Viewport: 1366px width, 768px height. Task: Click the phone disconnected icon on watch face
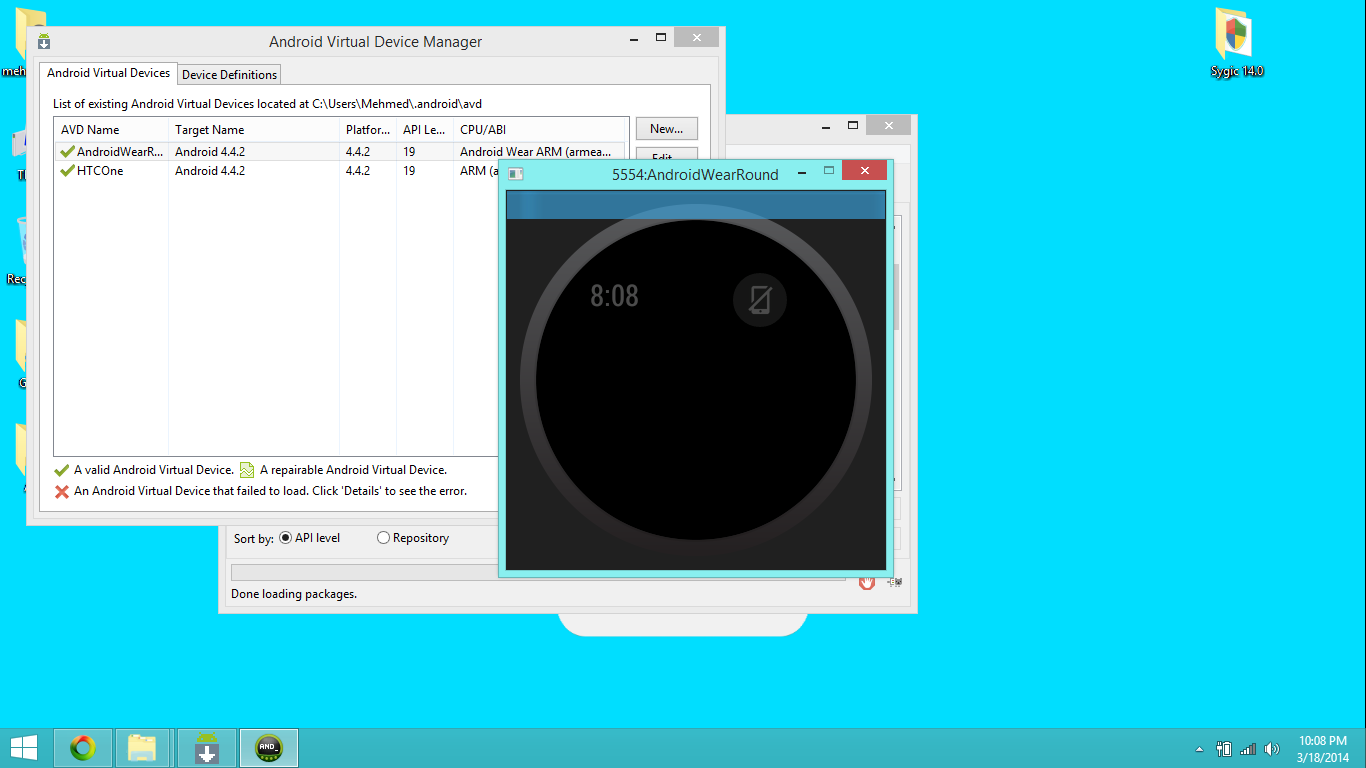pyautogui.click(x=760, y=300)
